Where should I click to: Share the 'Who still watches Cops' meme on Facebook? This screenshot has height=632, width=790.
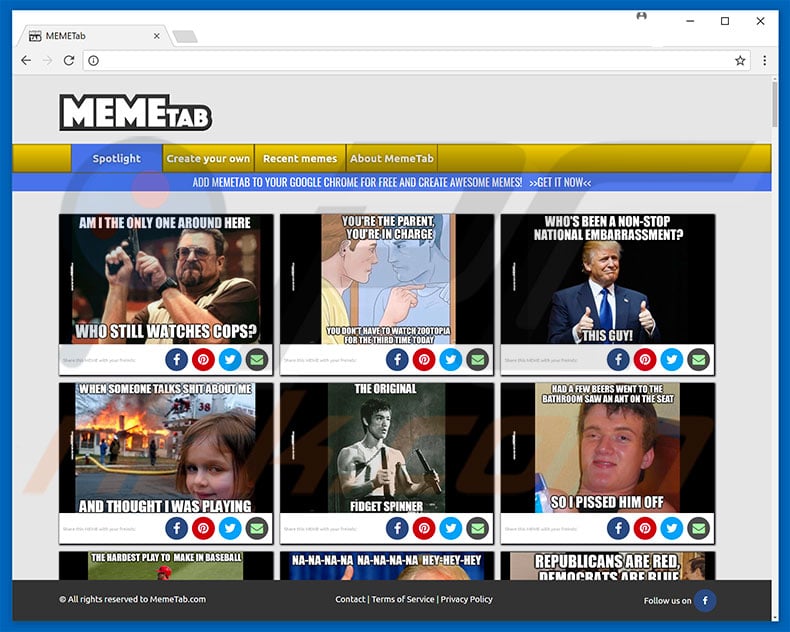[177, 360]
